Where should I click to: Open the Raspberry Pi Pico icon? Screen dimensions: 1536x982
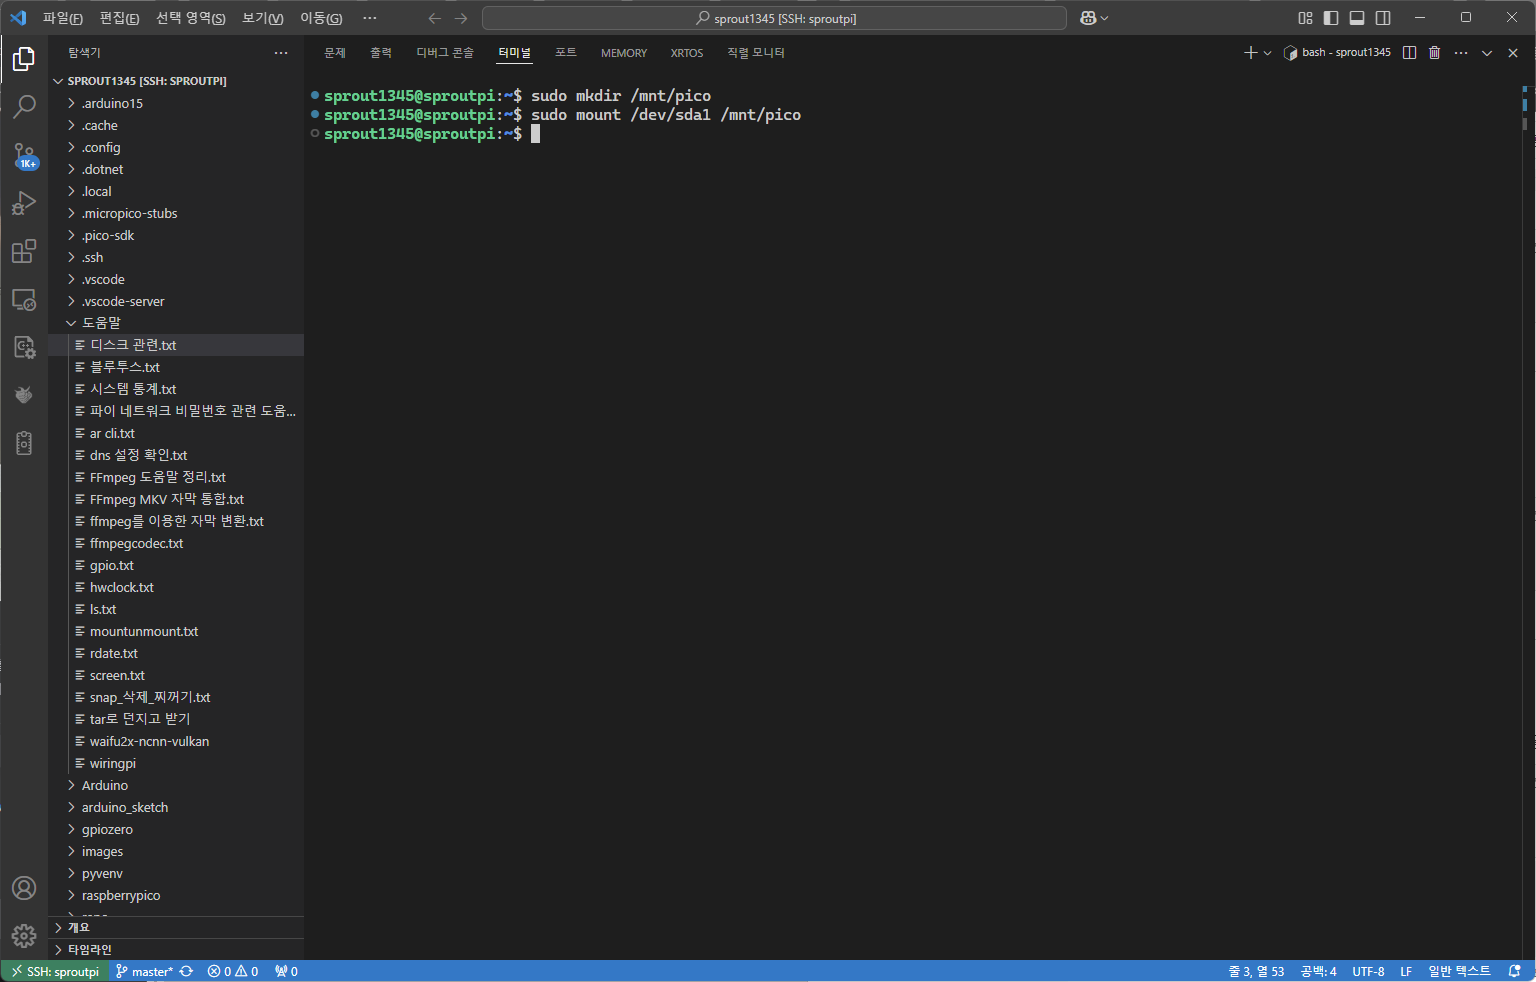click(x=24, y=395)
